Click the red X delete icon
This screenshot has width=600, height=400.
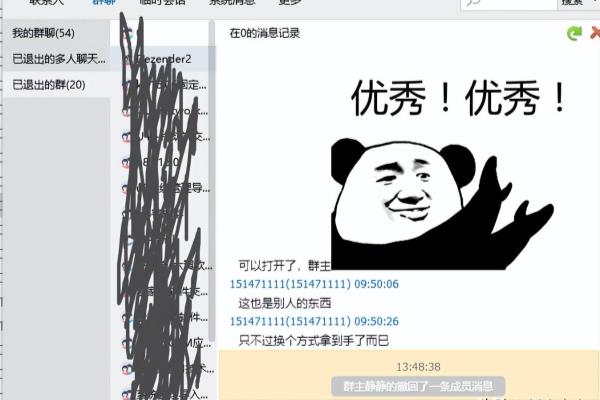(x=595, y=33)
